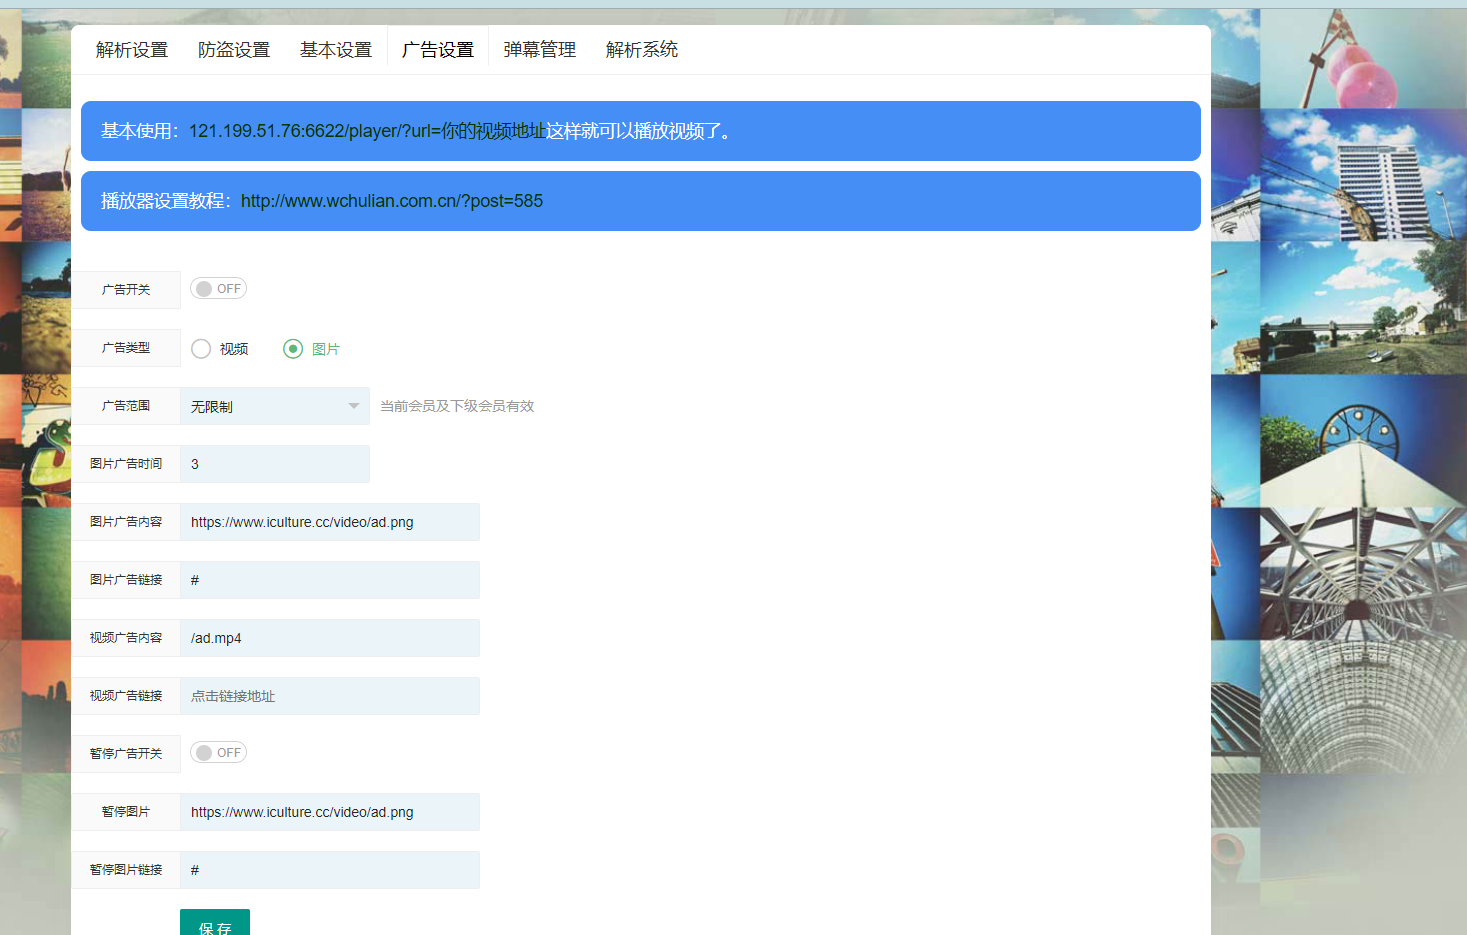Click the green 保存 button
Image resolution: width=1467 pixels, height=935 pixels.
coord(215,924)
